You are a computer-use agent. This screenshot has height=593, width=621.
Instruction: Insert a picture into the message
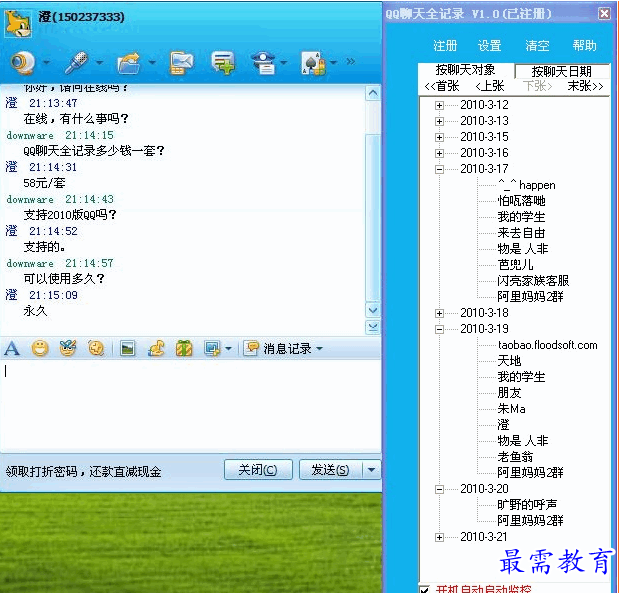click(128, 349)
